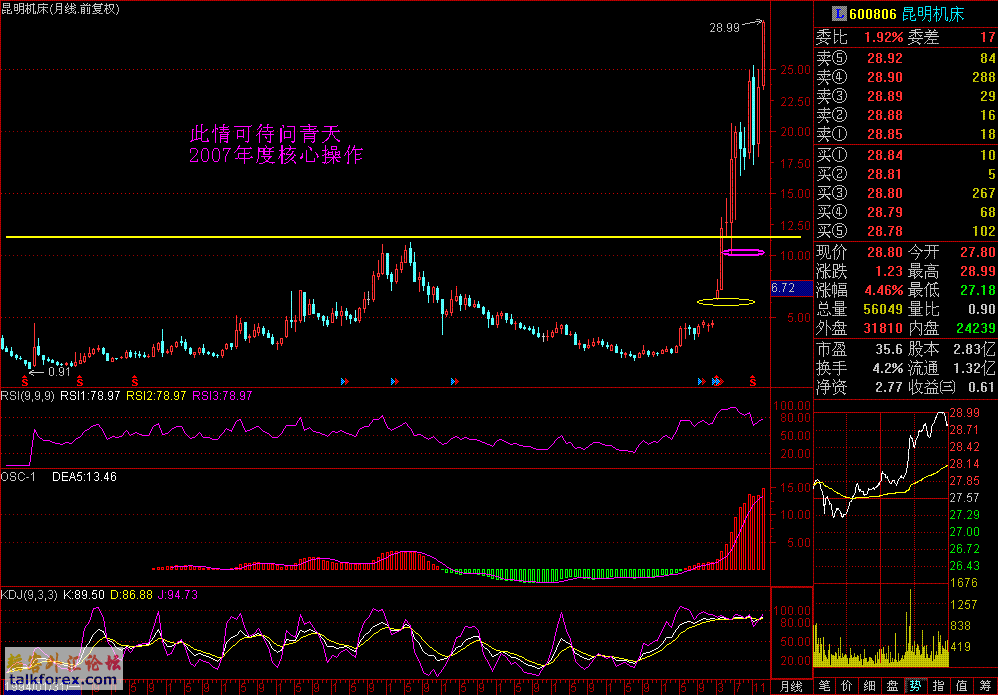The height and width of the screenshot is (695, 998).
Task: Select the highlighted 势 tab
Action: [x=916, y=686]
